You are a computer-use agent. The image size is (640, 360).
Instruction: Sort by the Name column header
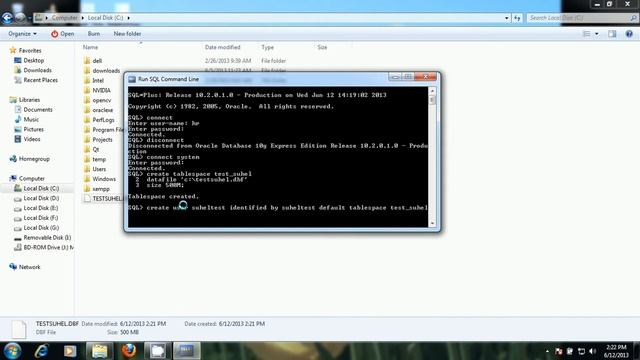90,47
